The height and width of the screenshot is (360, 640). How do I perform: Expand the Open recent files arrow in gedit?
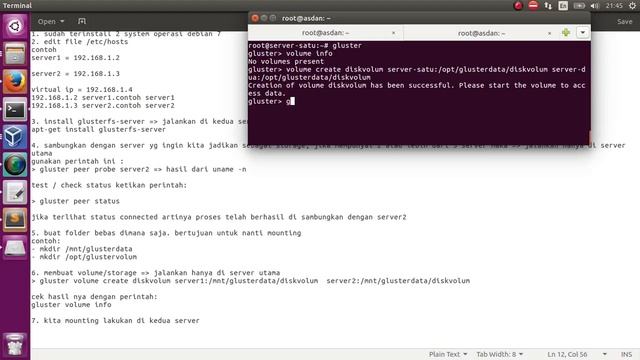62,21
